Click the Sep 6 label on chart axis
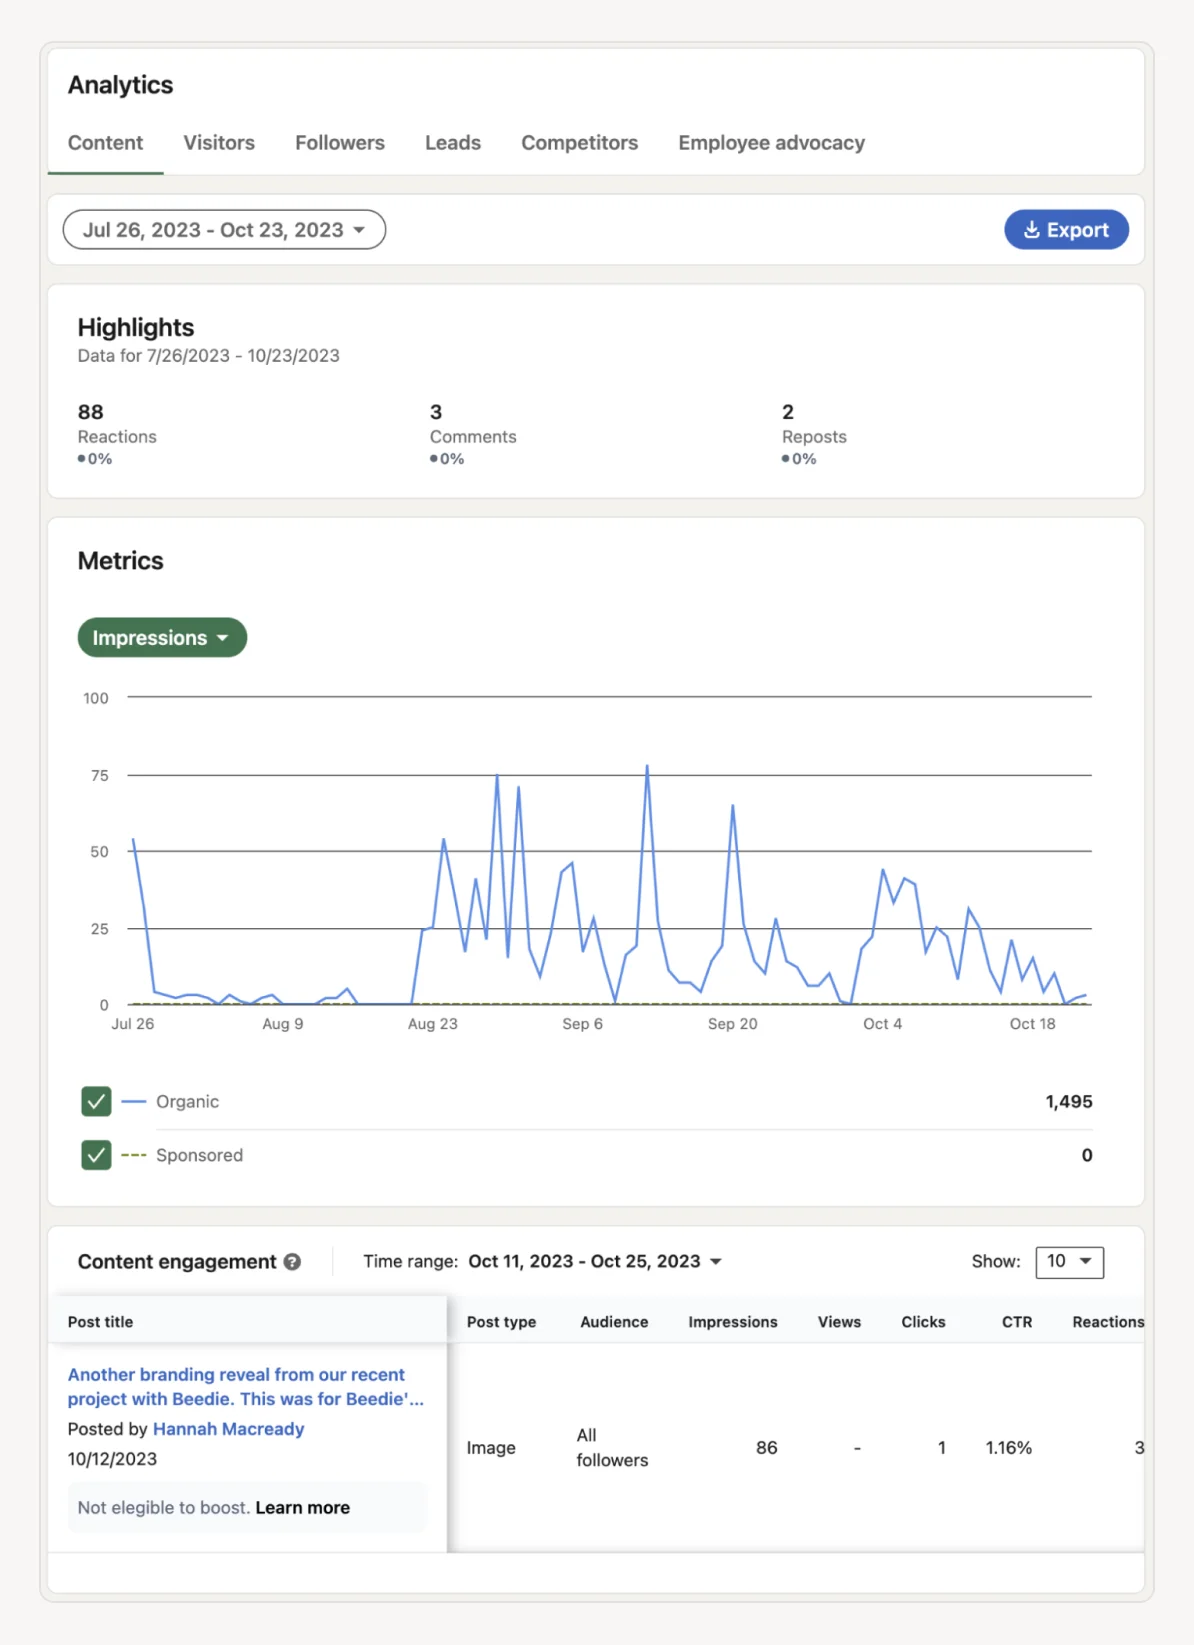This screenshot has width=1194, height=1645. point(582,1024)
